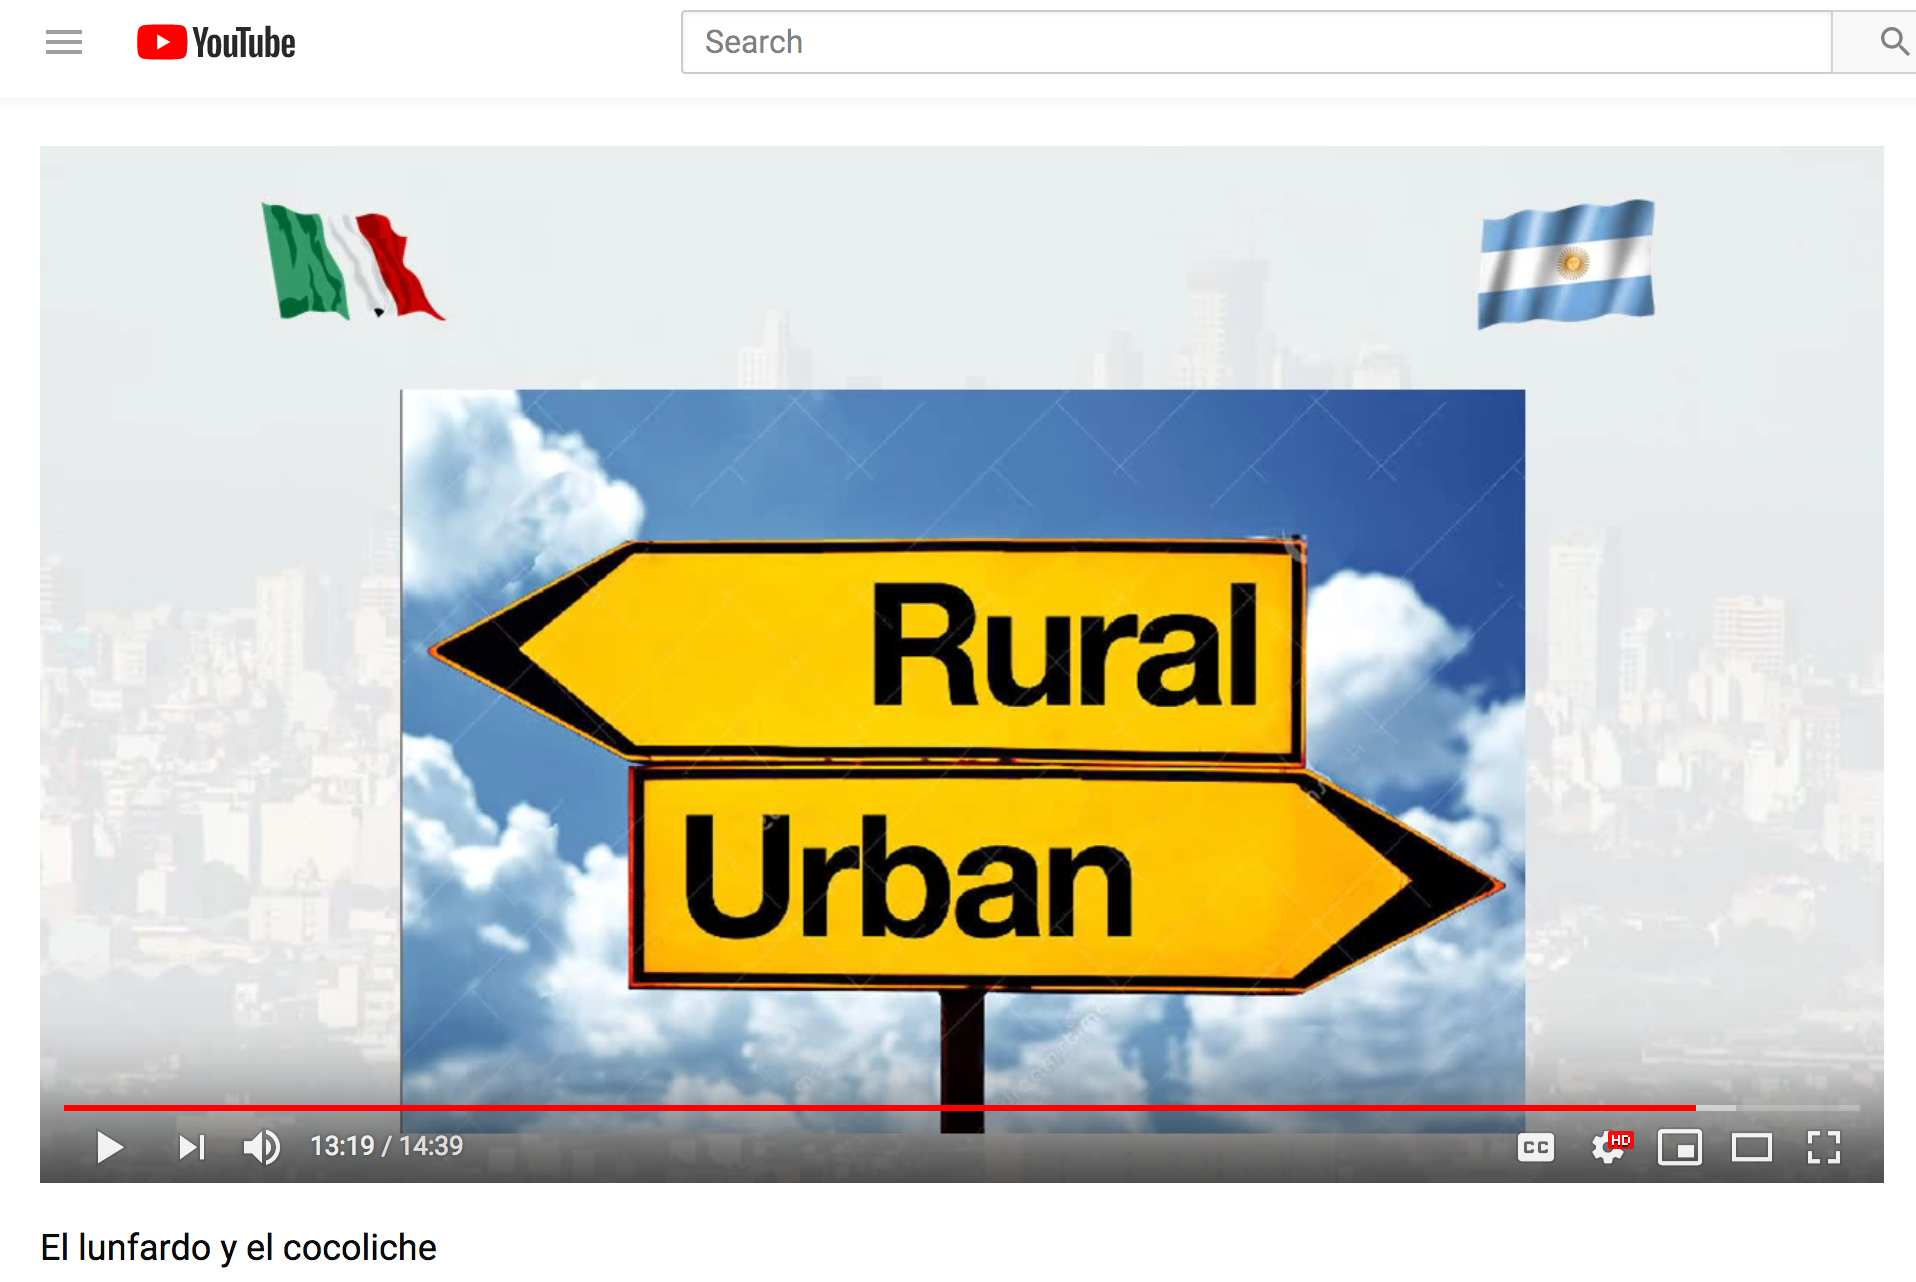The height and width of the screenshot is (1282, 1916).
Task: Seek to the middle of the progress bar
Action: click(961, 1108)
